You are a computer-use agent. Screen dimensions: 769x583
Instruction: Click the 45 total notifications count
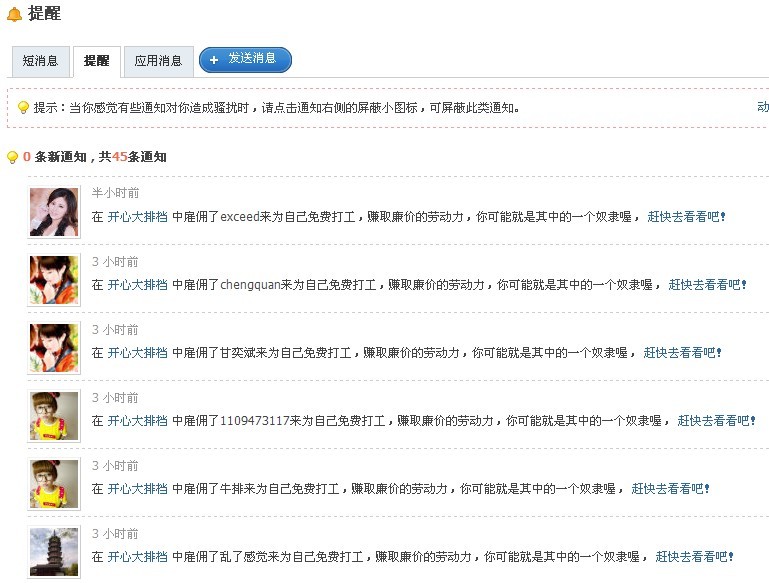pyautogui.click(x=120, y=157)
